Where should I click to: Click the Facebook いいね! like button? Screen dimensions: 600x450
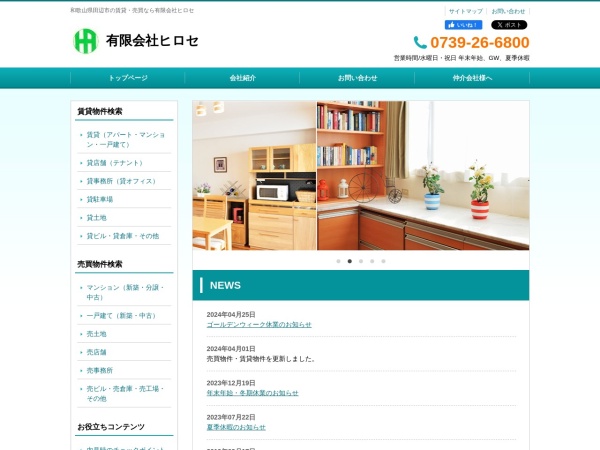click(463, 25)
